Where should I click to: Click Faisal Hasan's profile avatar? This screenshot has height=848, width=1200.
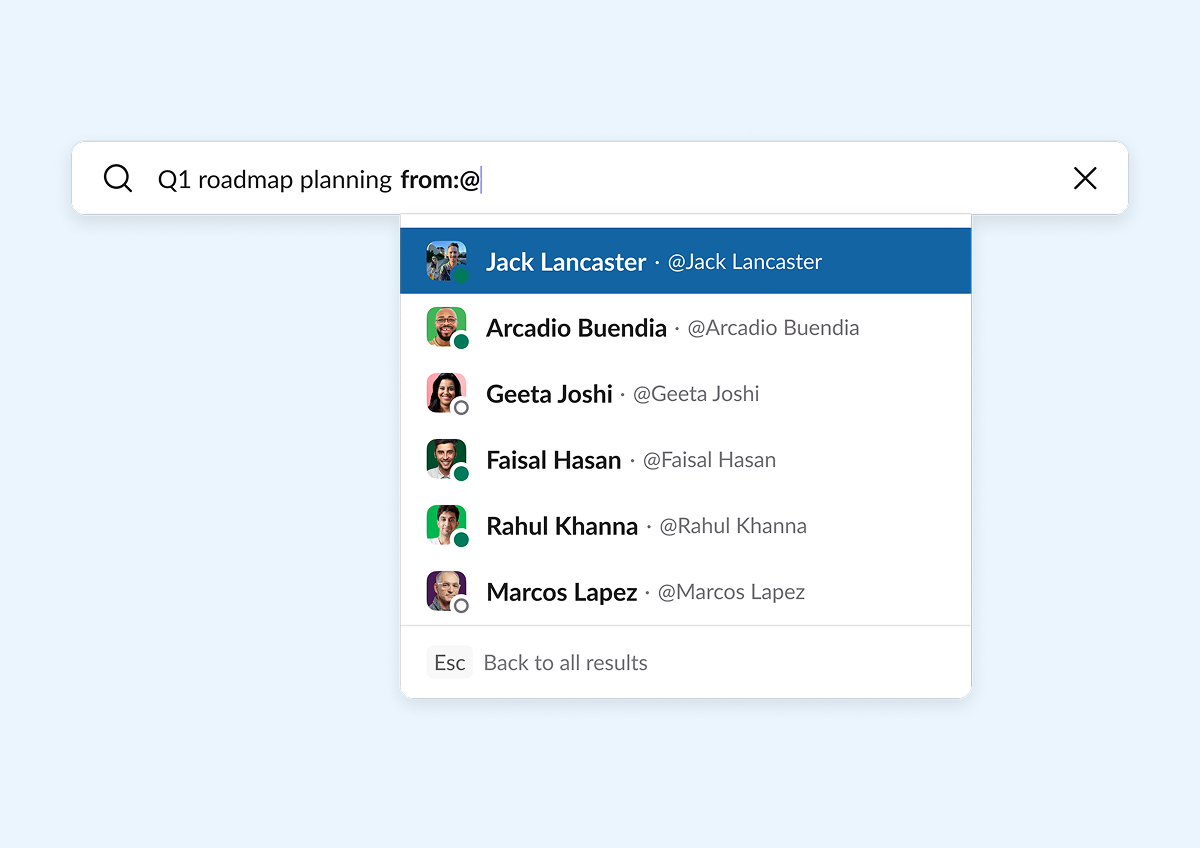click(x=446, y=459)
